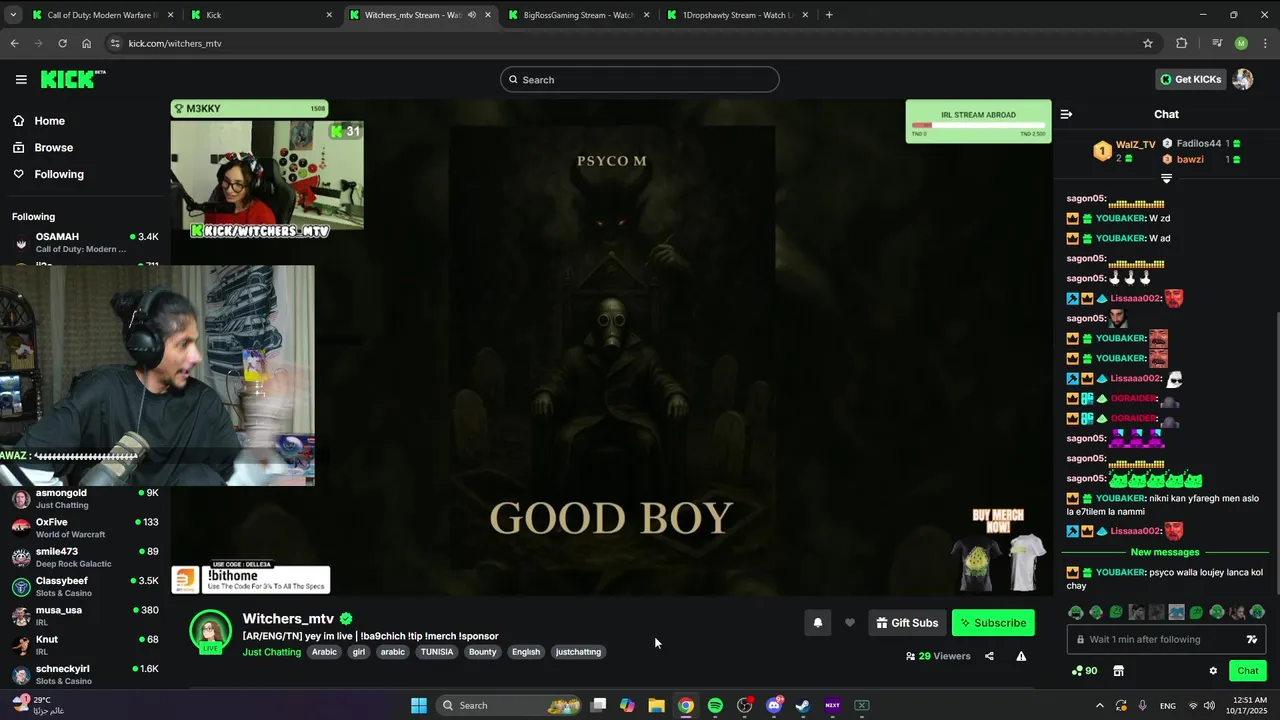Open the Just Chatting category link
This screenshot has height=720, width=1280.
(271, 652)
